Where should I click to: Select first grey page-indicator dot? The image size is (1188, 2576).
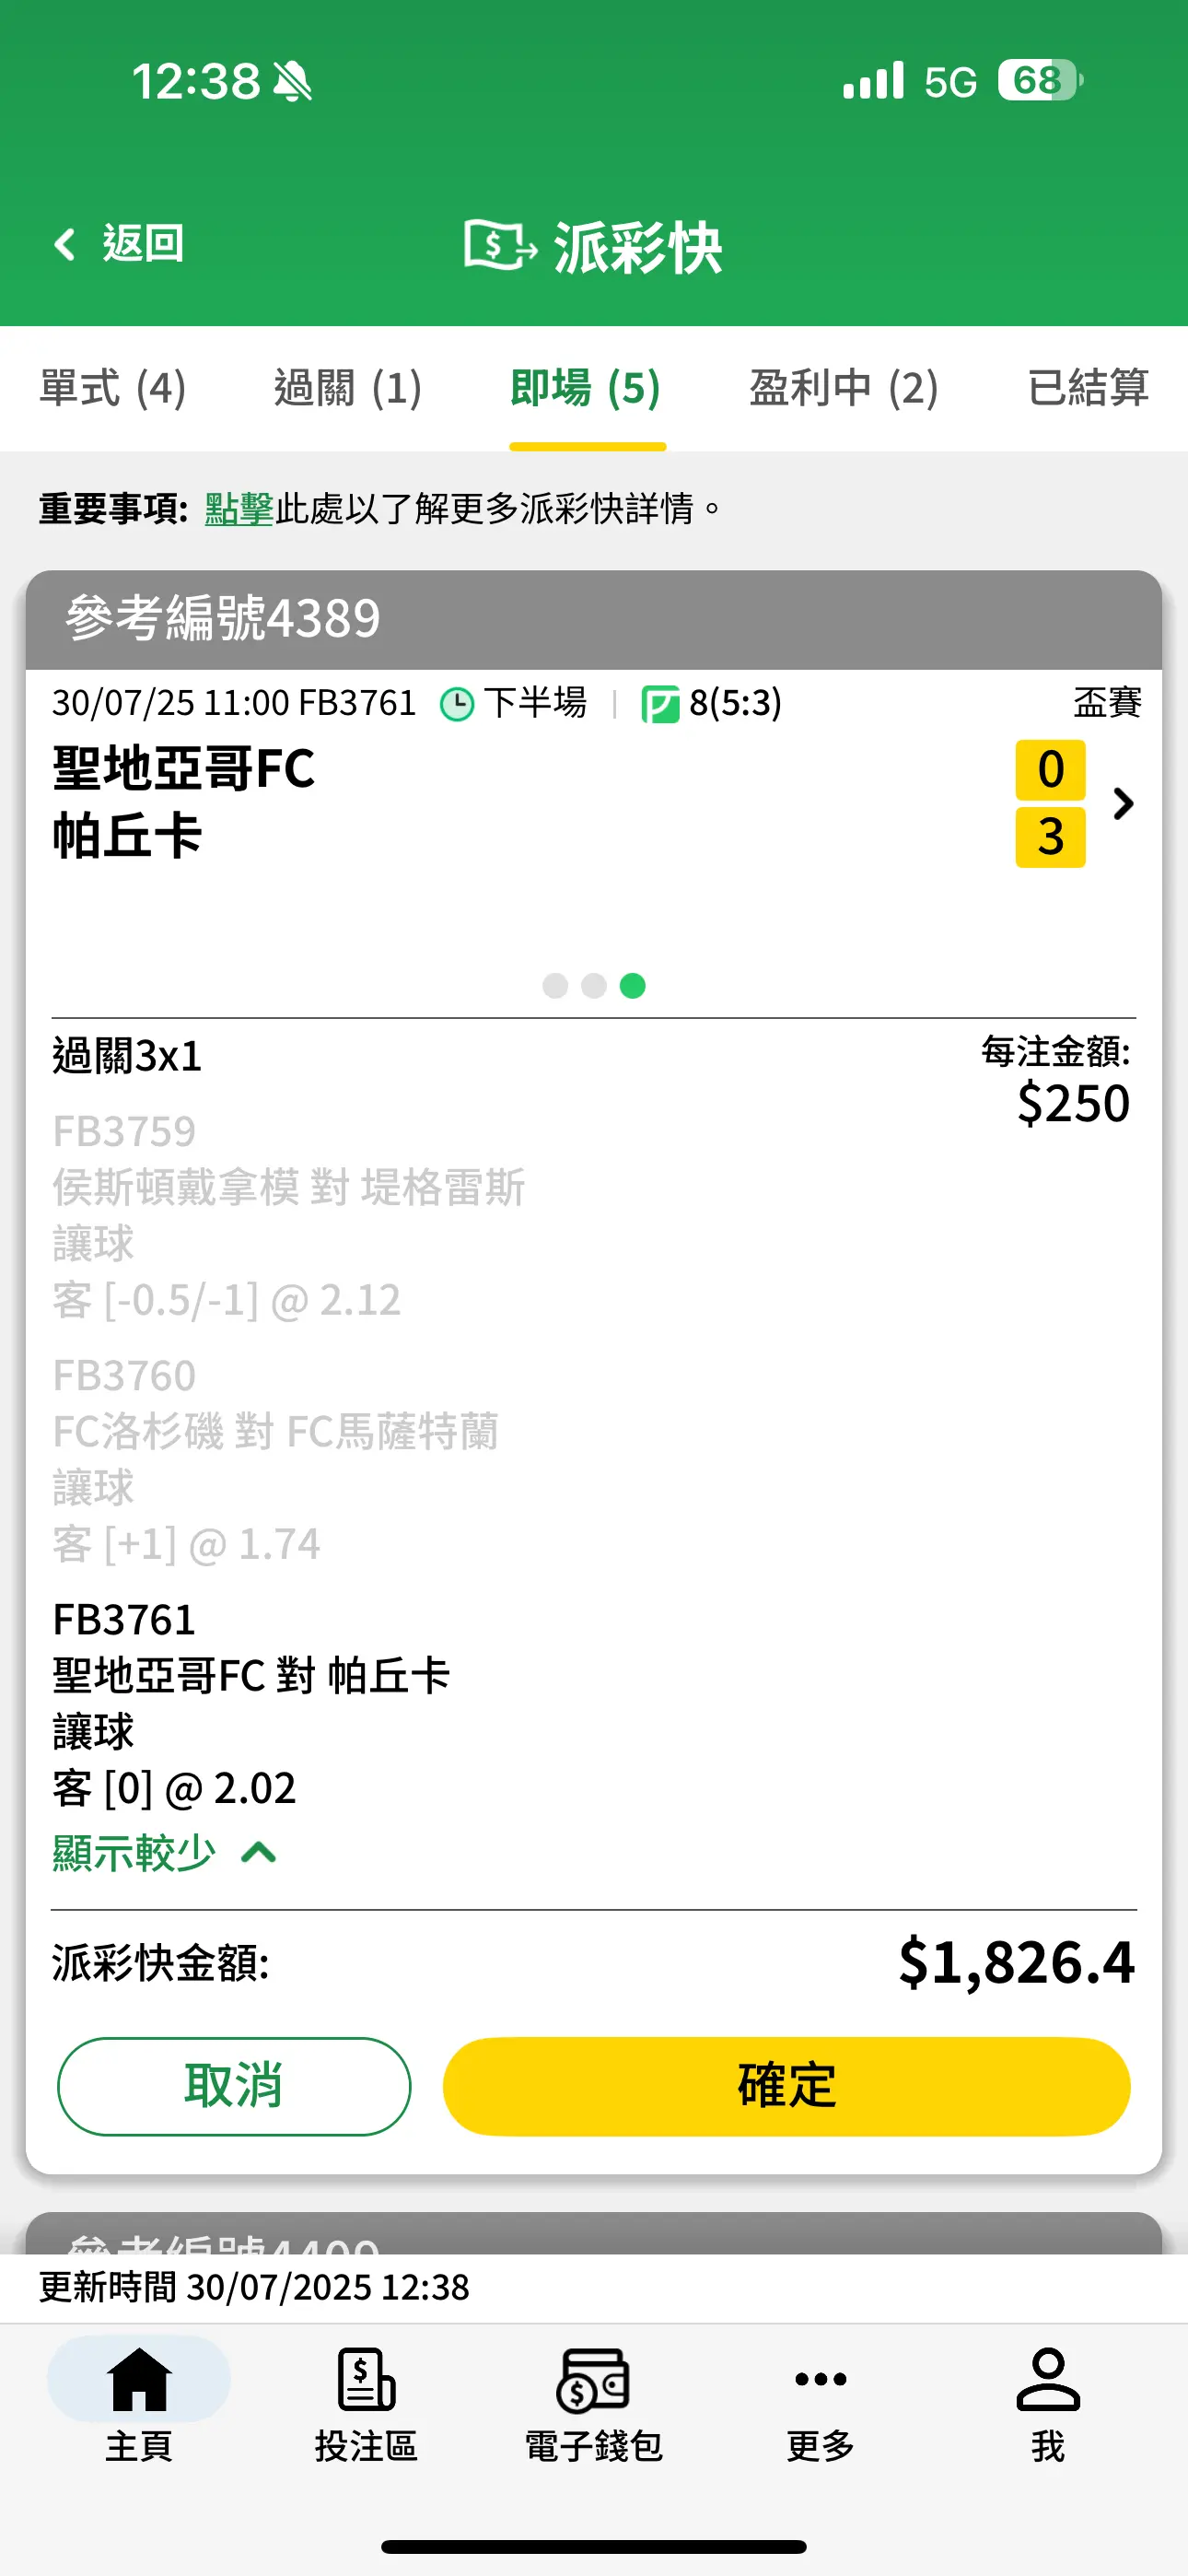[x=555, y=986]
